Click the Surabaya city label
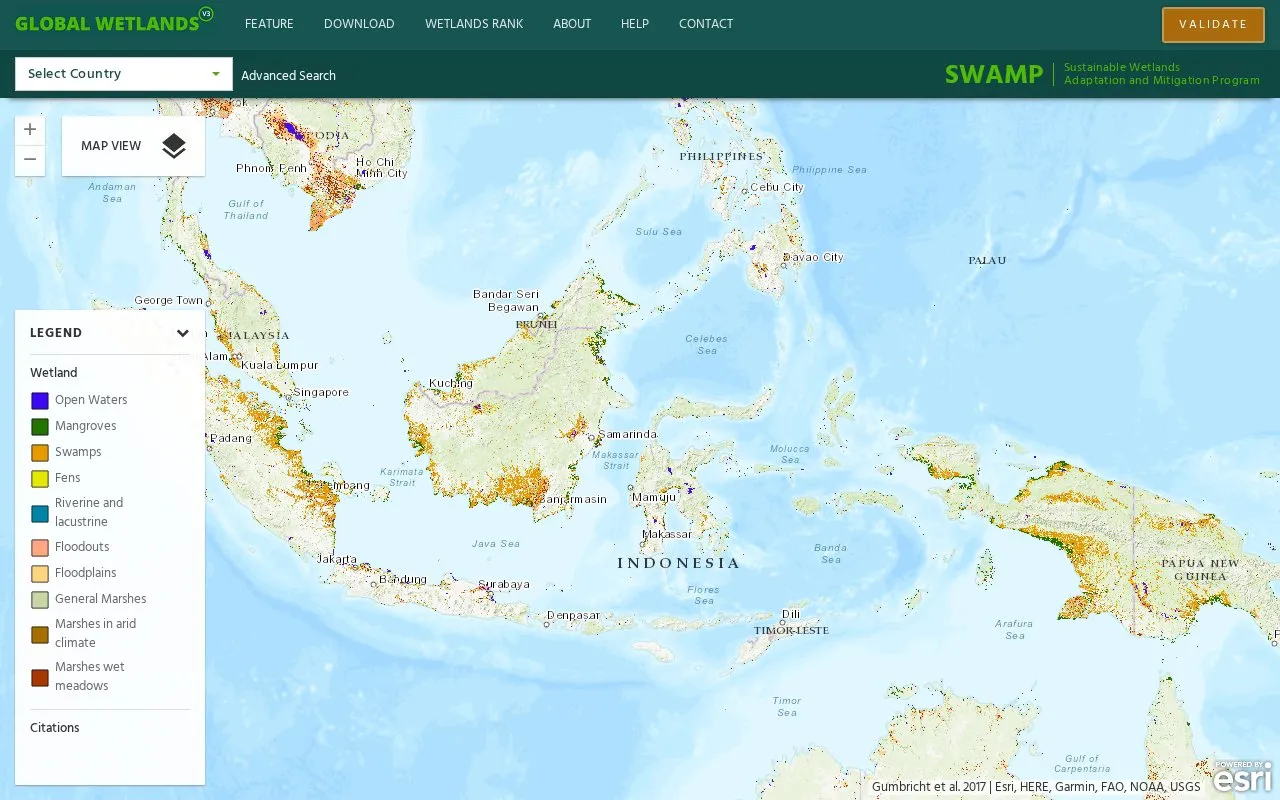This screenshot has width=1280, height=800. point(504,584)
